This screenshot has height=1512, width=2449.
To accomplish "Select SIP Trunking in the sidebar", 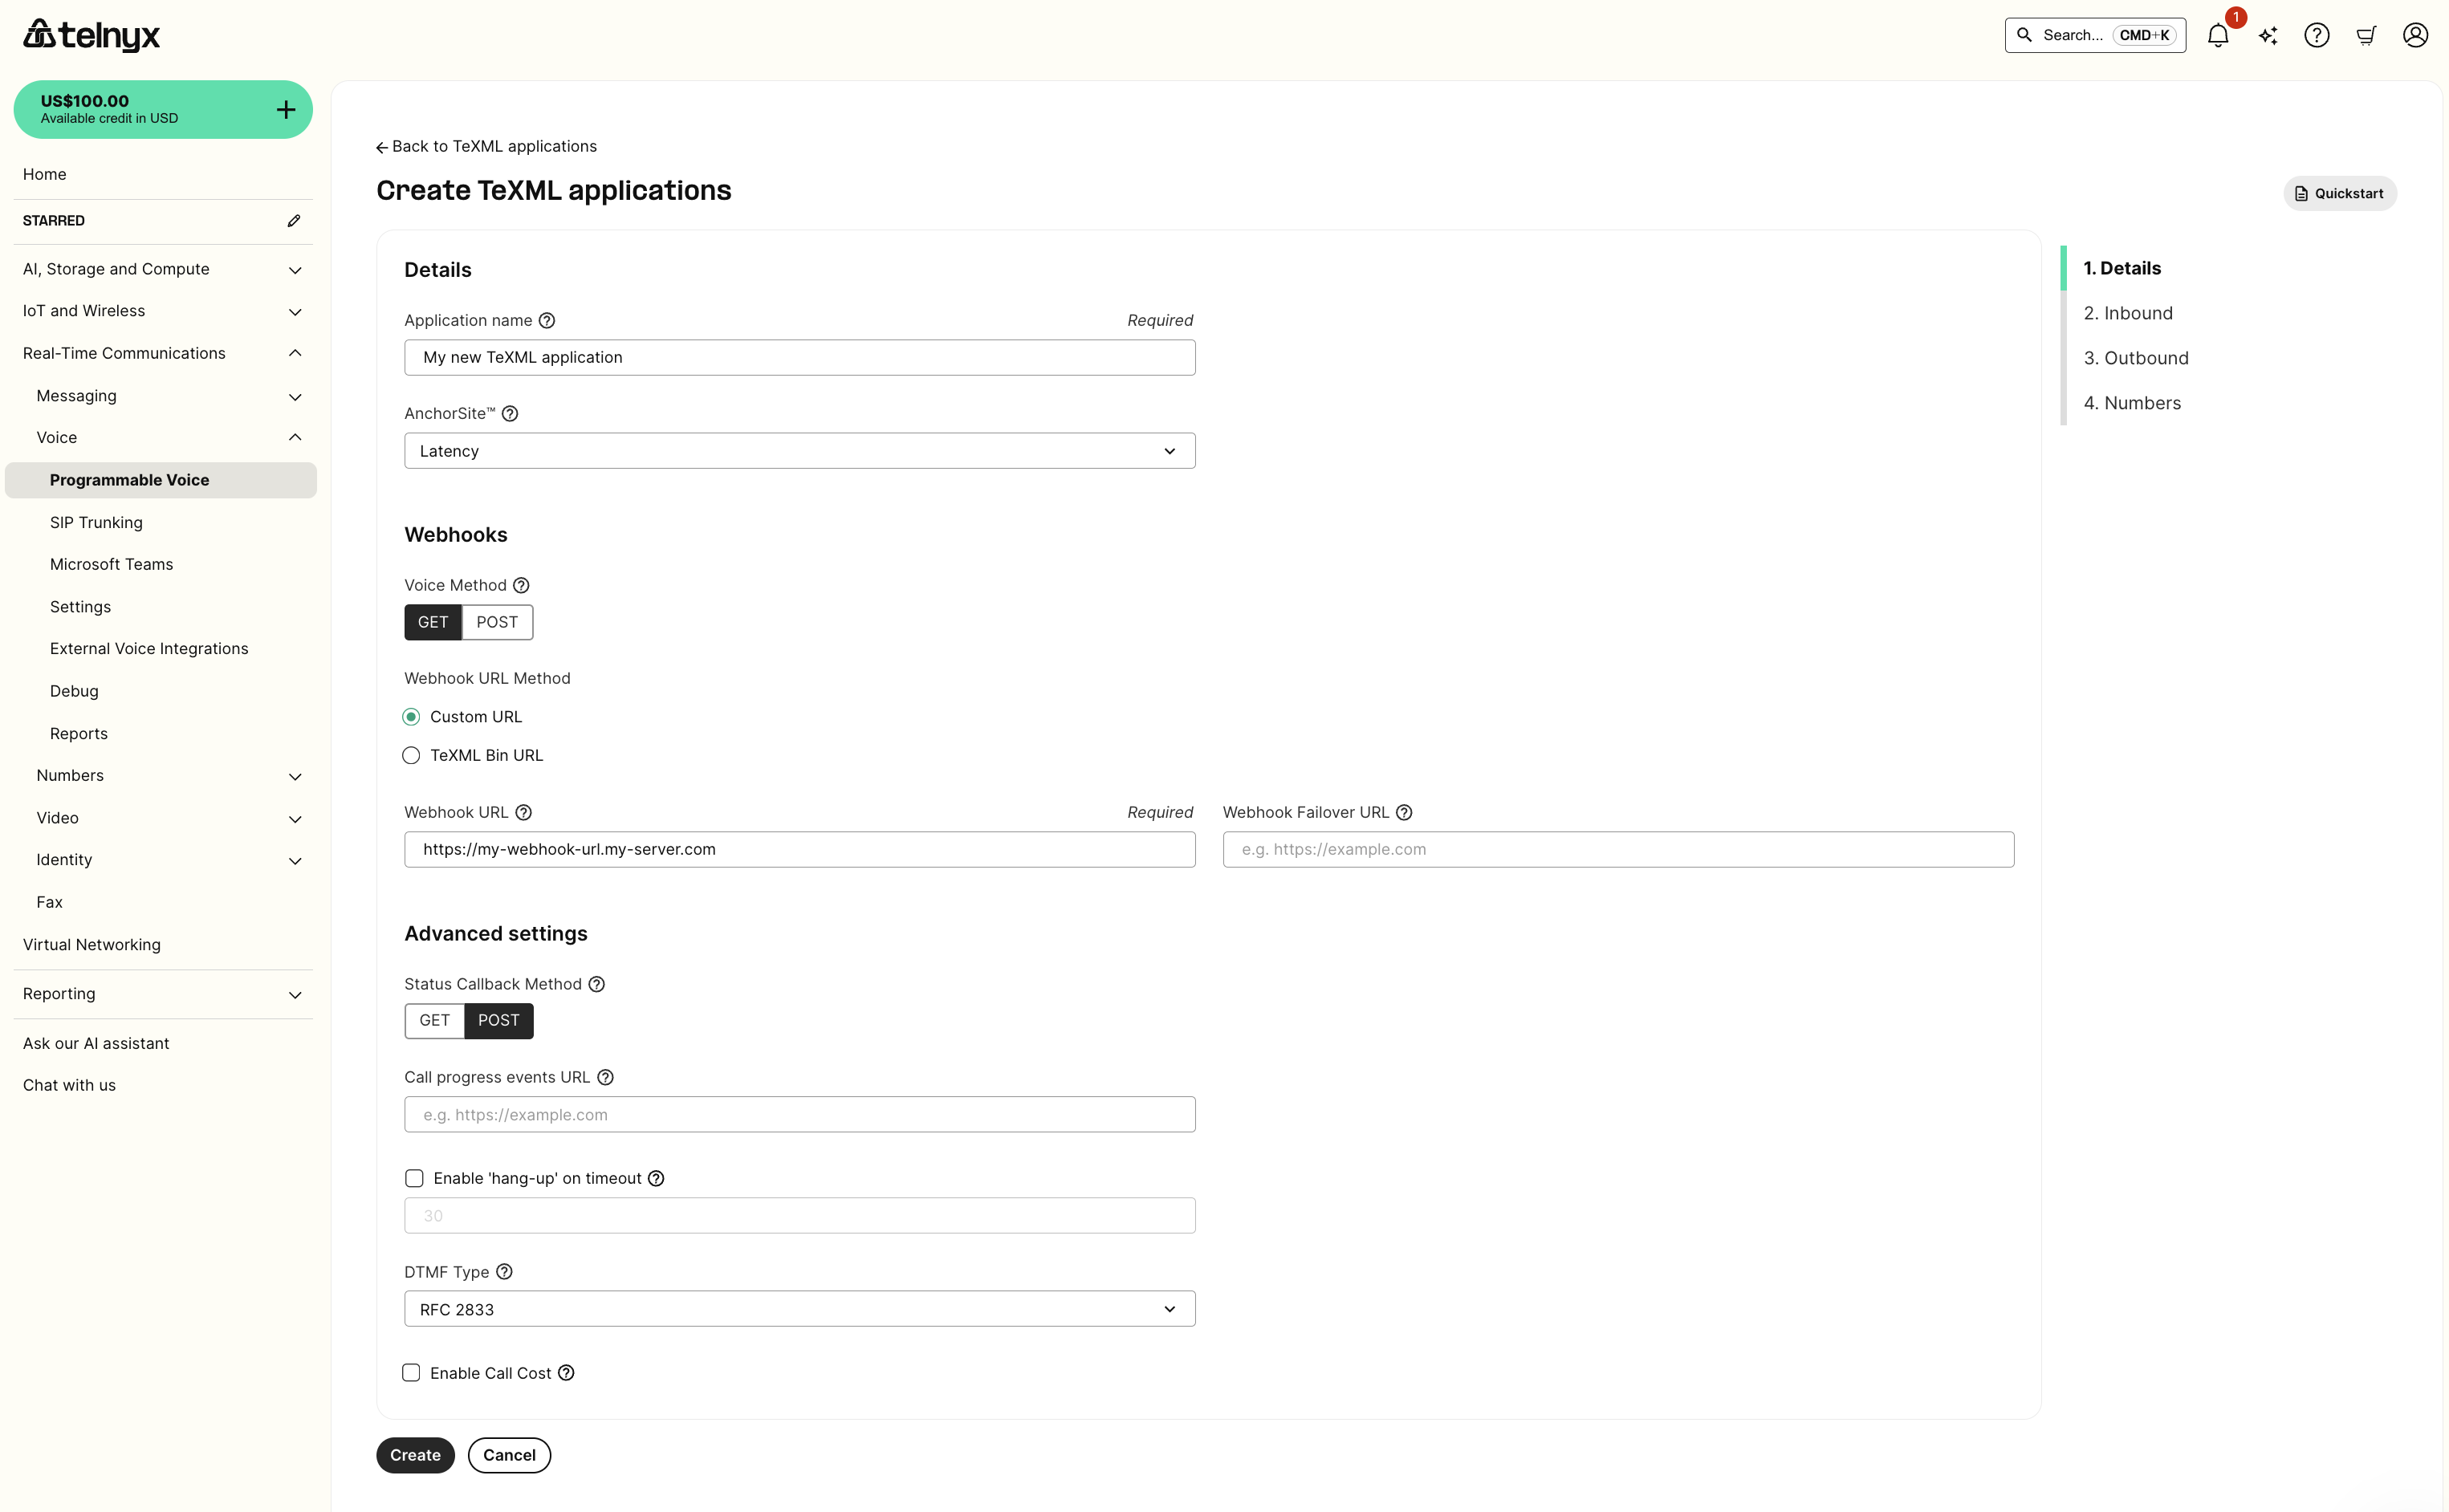I will click(96, 522).
